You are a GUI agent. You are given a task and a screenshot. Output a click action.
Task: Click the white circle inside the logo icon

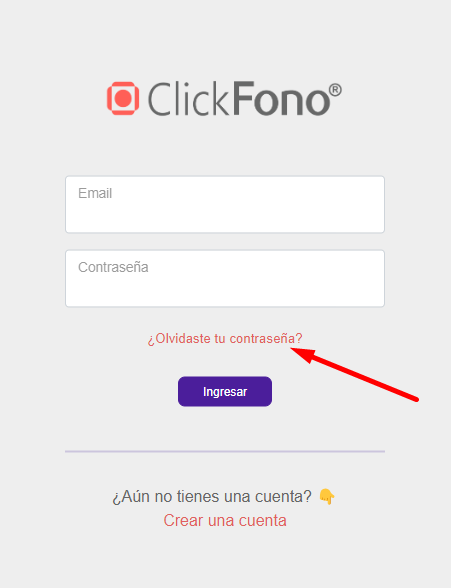[123, 98]
